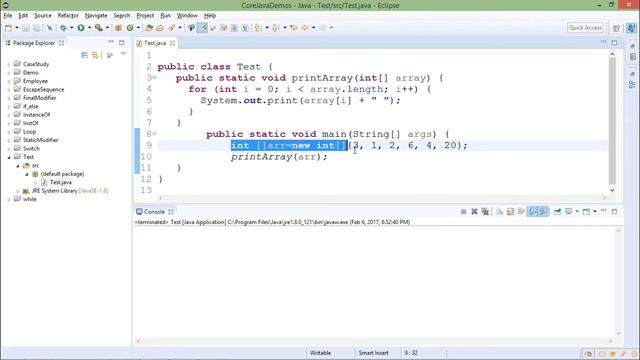Click Collapse All in Package Explorer
The image size is (640, 360).
84,55
